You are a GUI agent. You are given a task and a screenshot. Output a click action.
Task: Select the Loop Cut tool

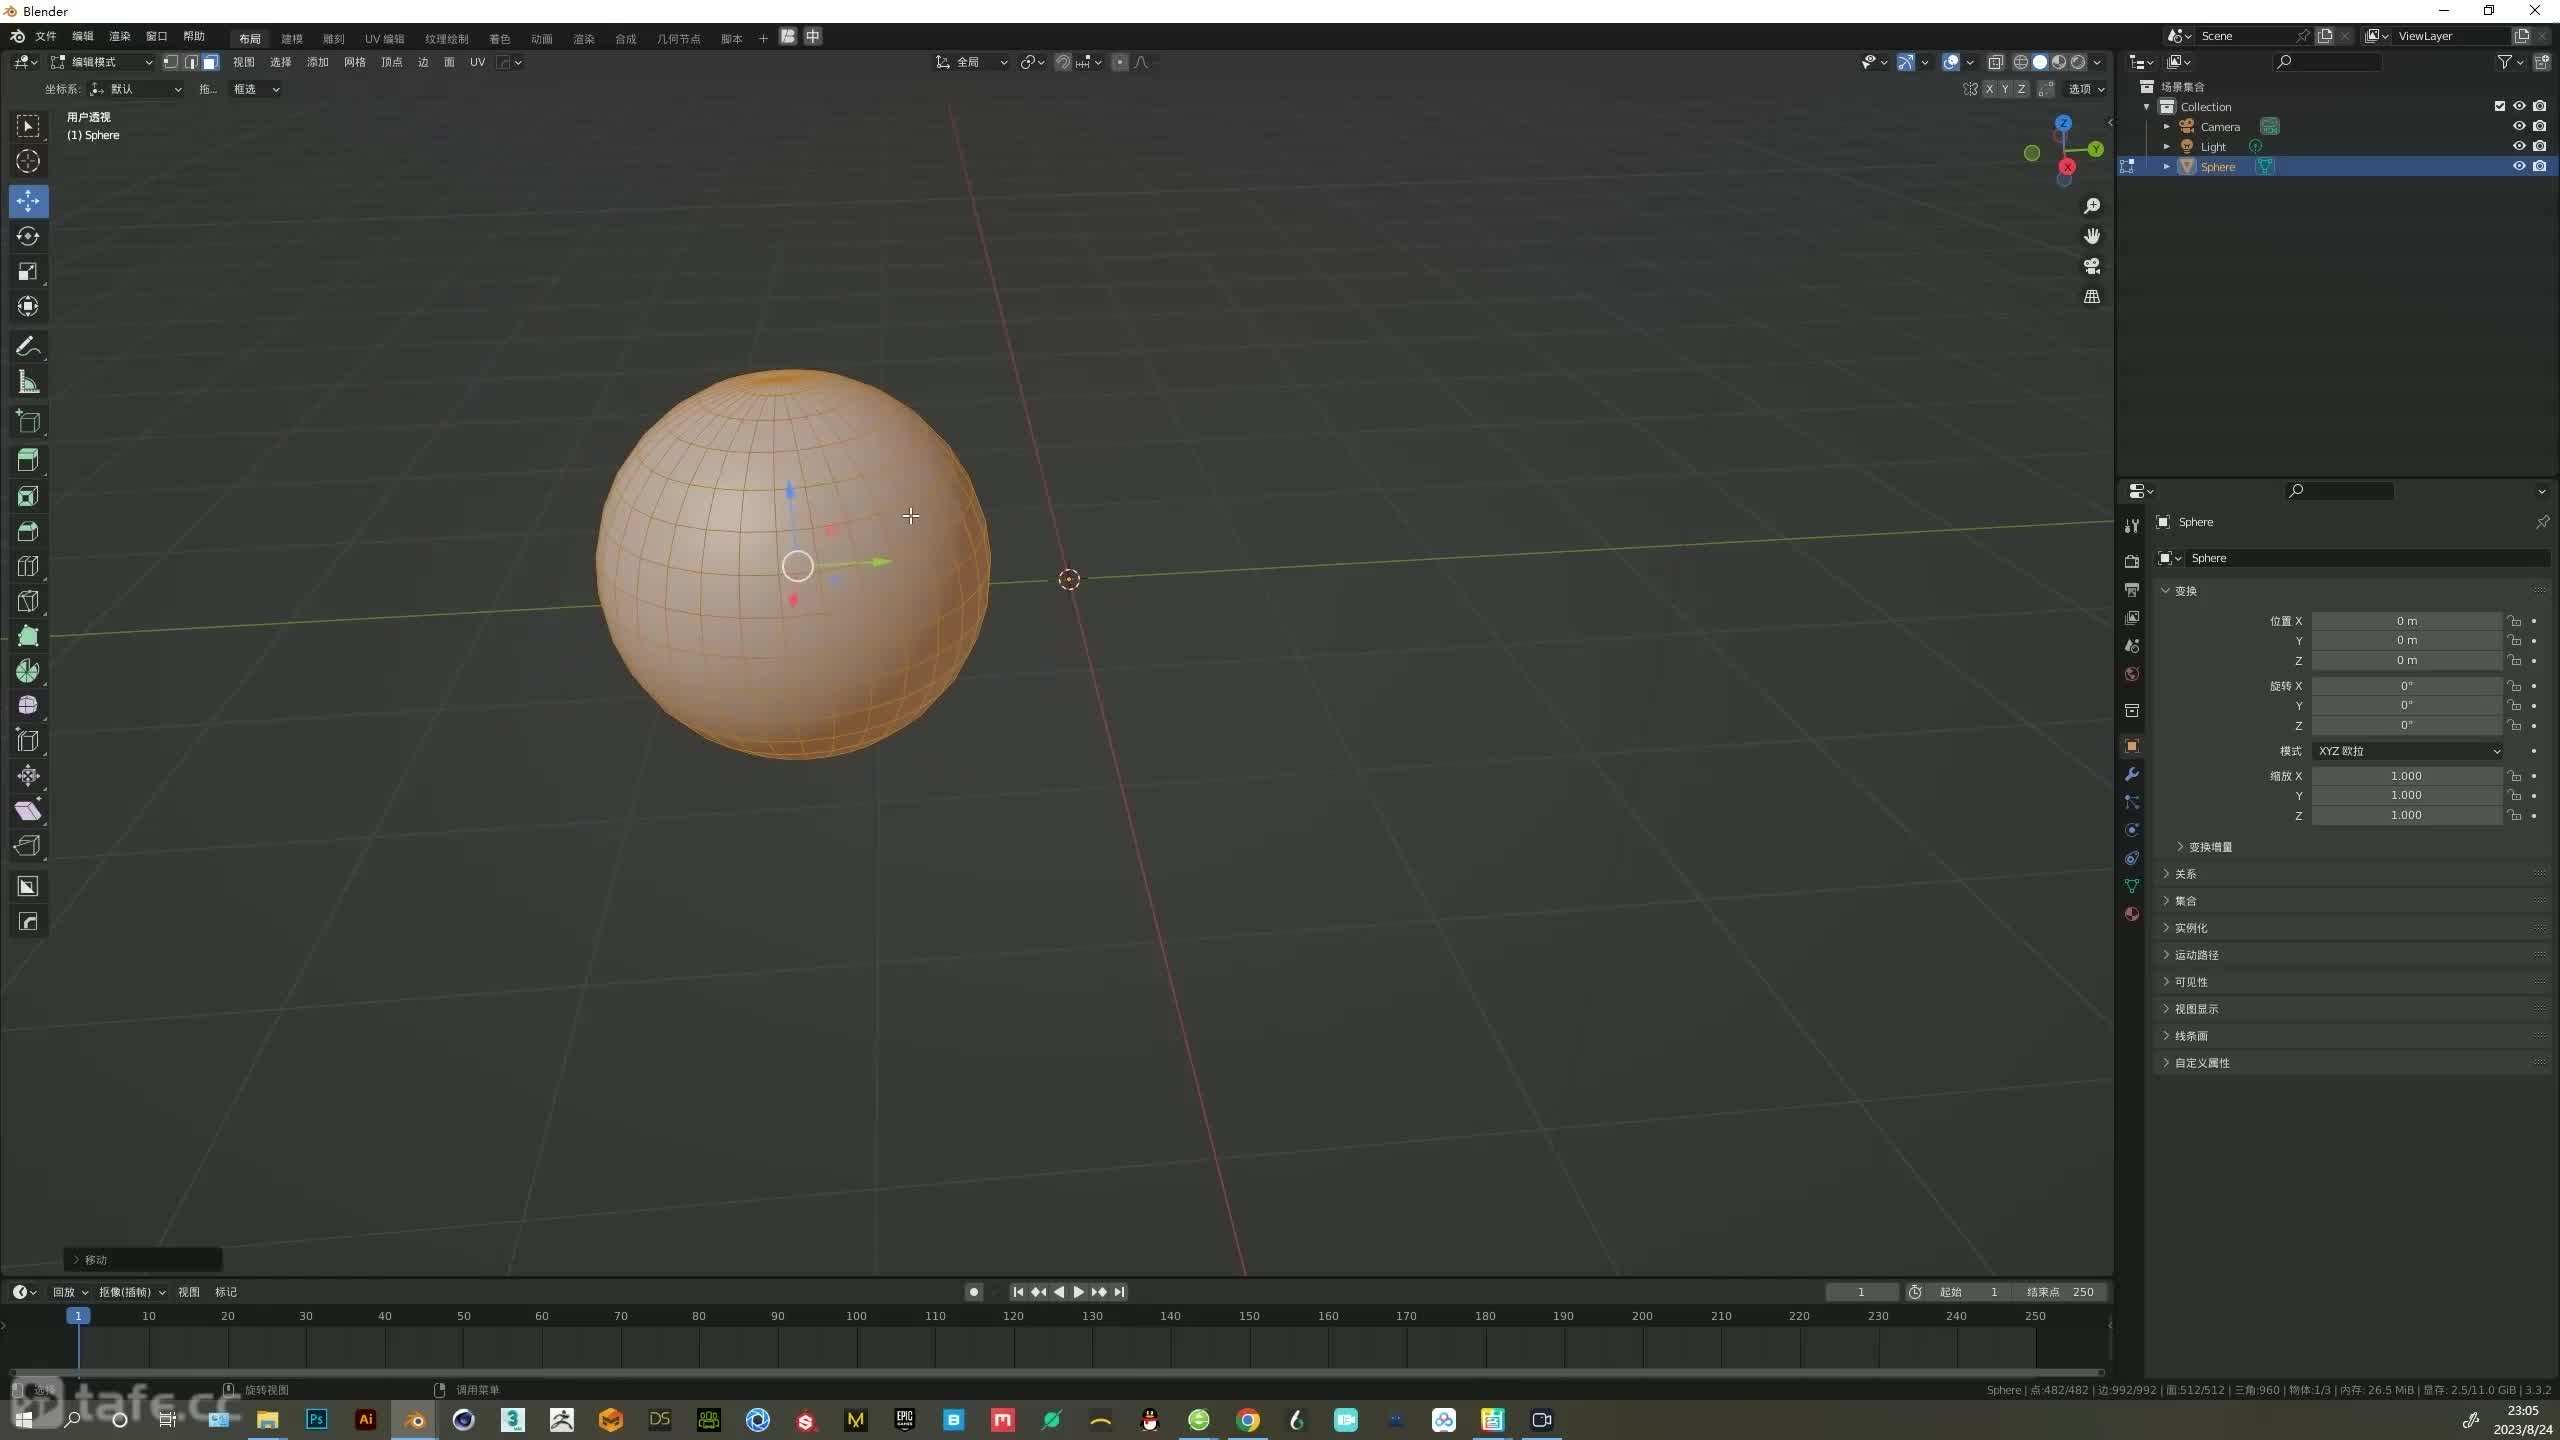click(28, 566)
